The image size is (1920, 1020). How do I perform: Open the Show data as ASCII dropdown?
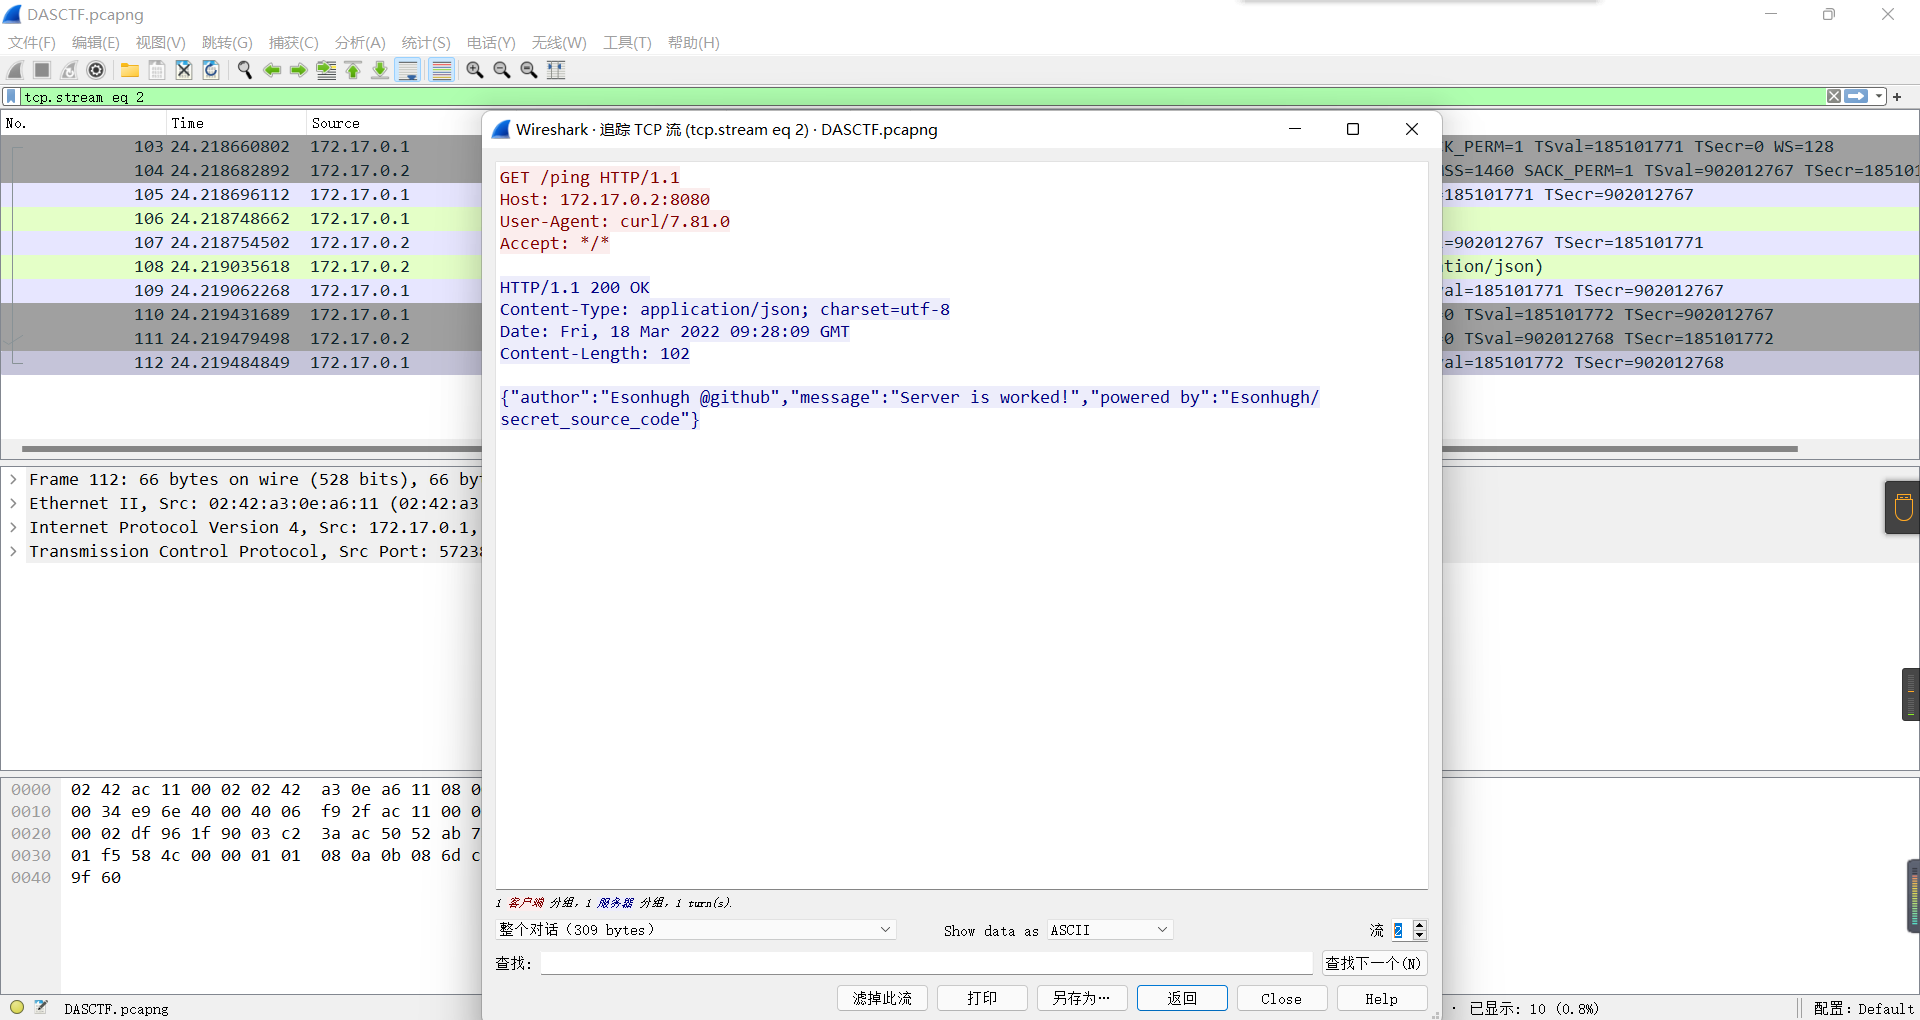point(1109,930)
